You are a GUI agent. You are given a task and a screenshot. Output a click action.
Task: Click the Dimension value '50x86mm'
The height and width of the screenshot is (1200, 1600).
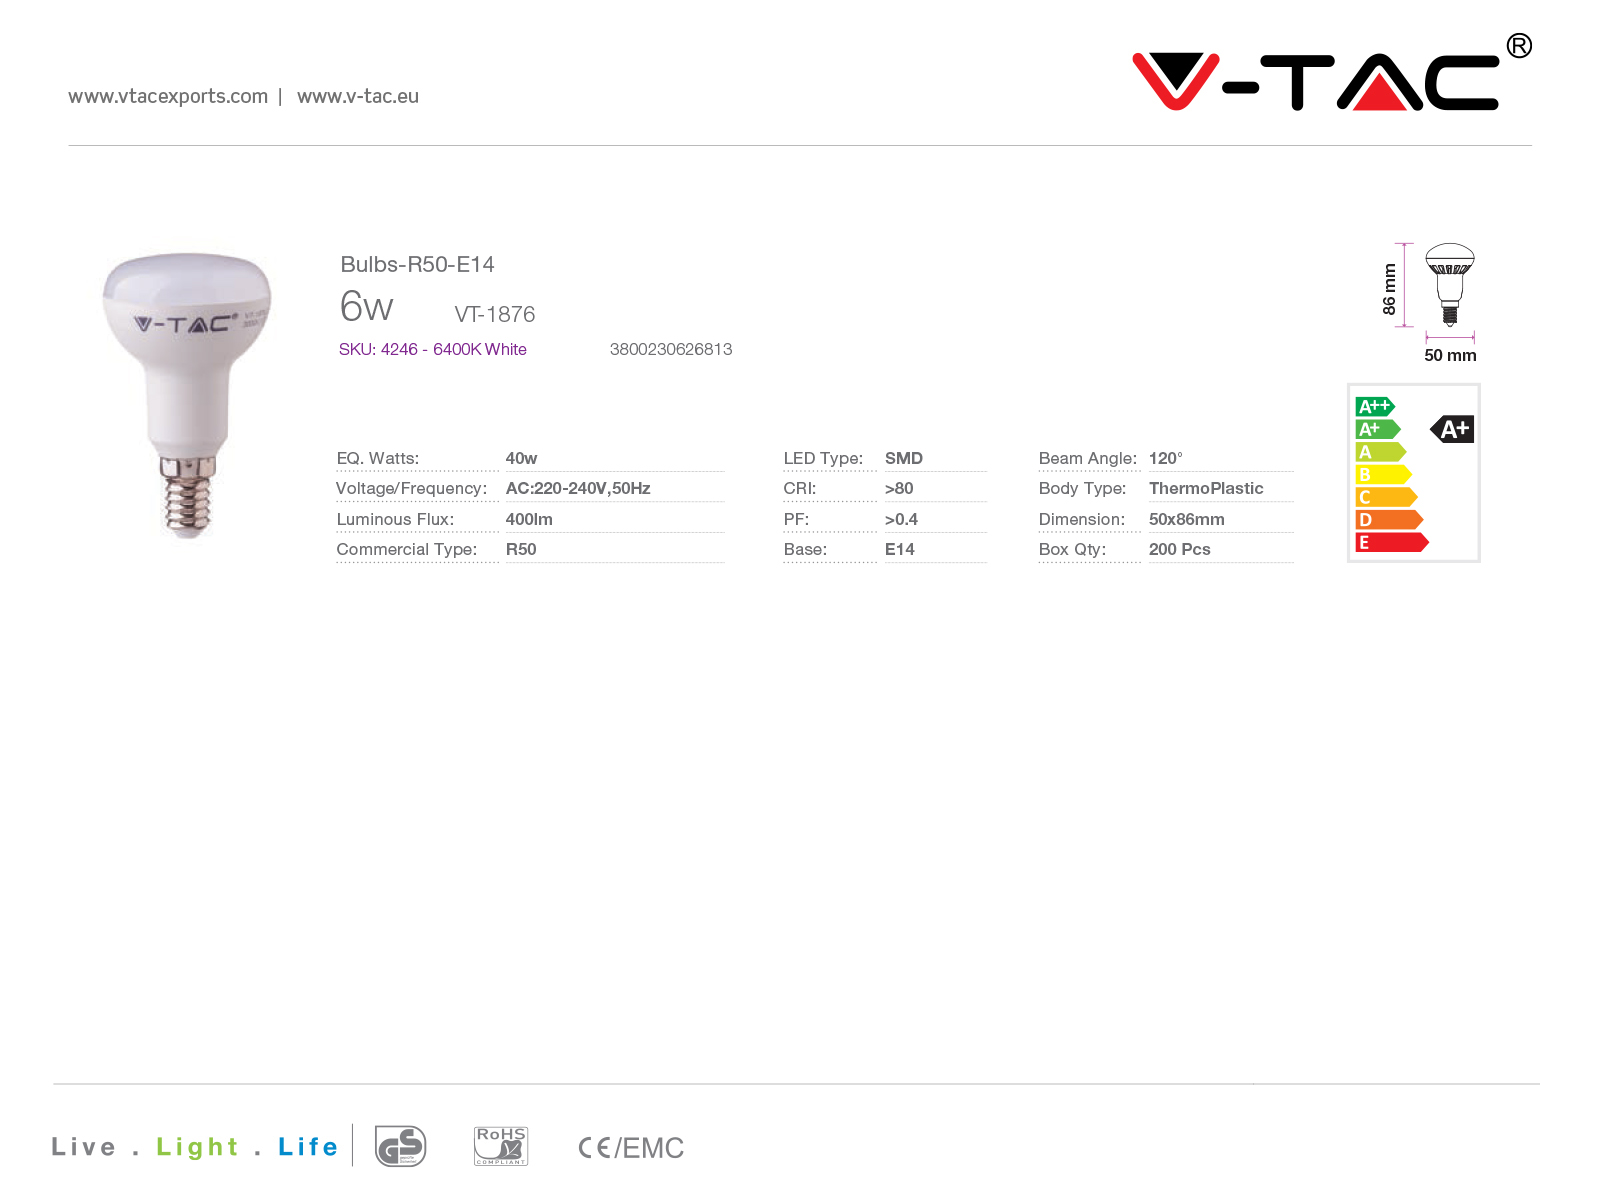tap(1187, 519)
